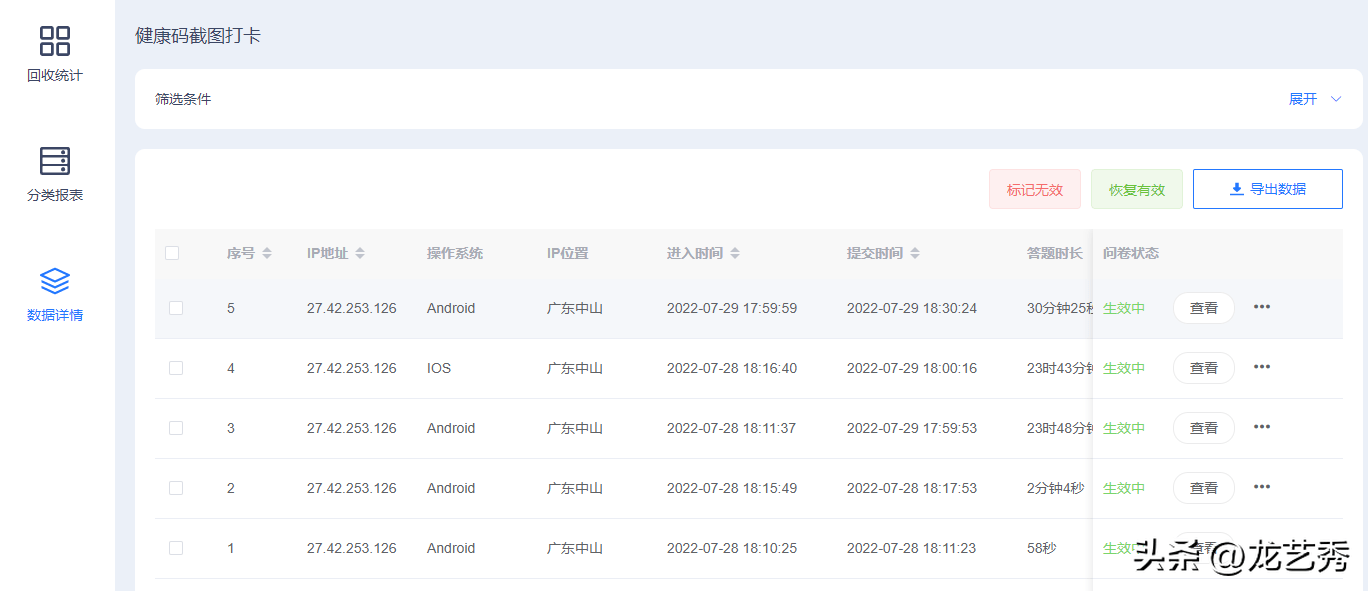Open the 回收统计 sidebar icon
This screenshot has width=1368, height=591.
coord(55,41)
